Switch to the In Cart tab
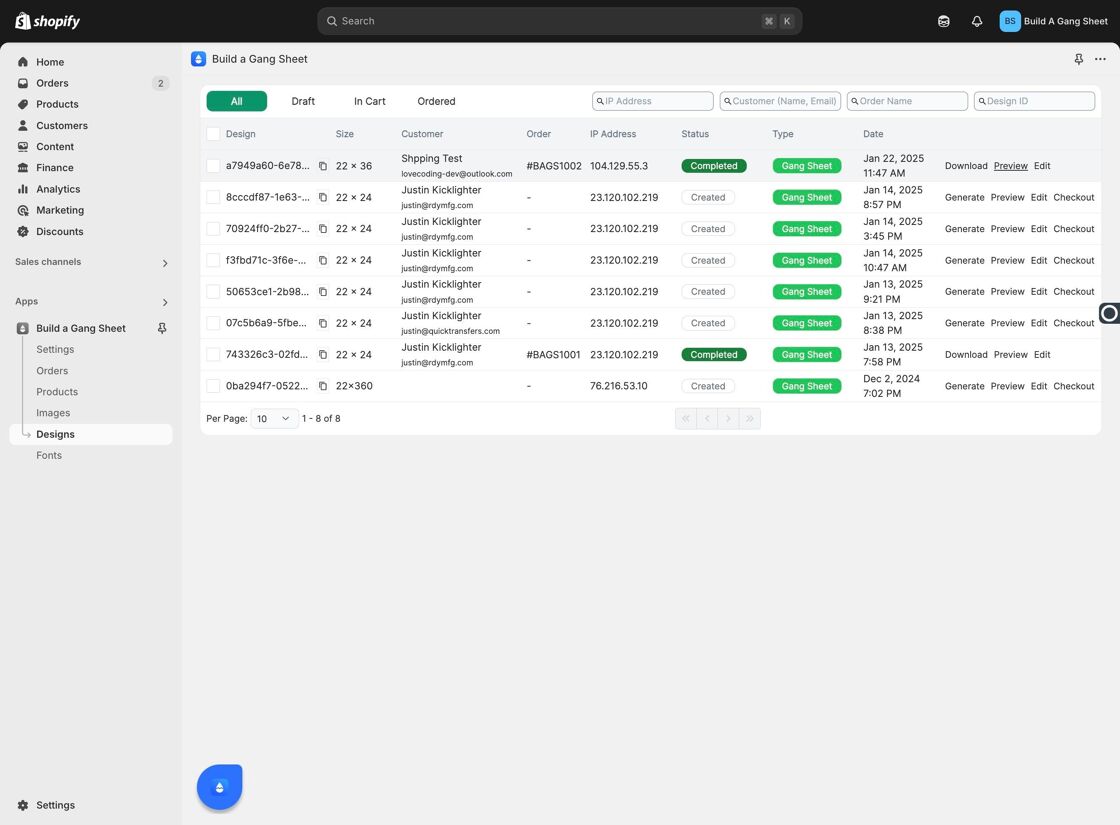1120x825 pixels. [x=369, y=101]
